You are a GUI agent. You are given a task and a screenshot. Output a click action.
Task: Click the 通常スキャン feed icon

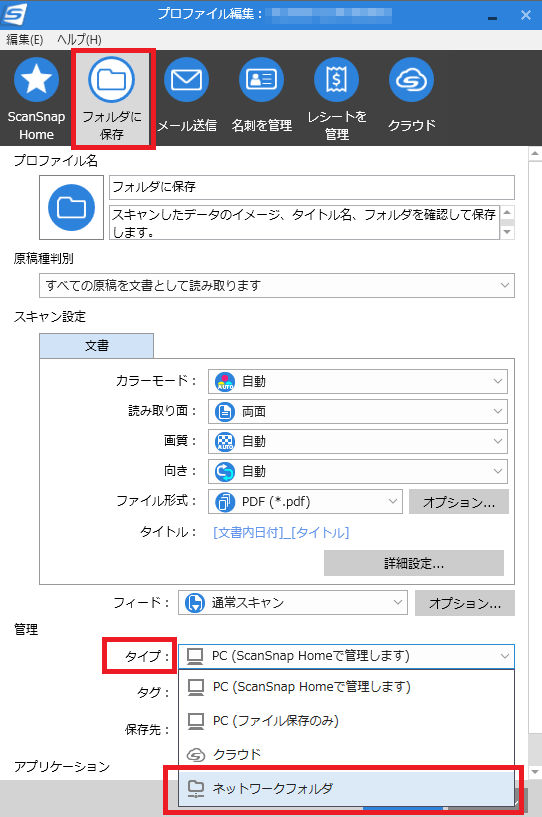(x=195, y=603)
